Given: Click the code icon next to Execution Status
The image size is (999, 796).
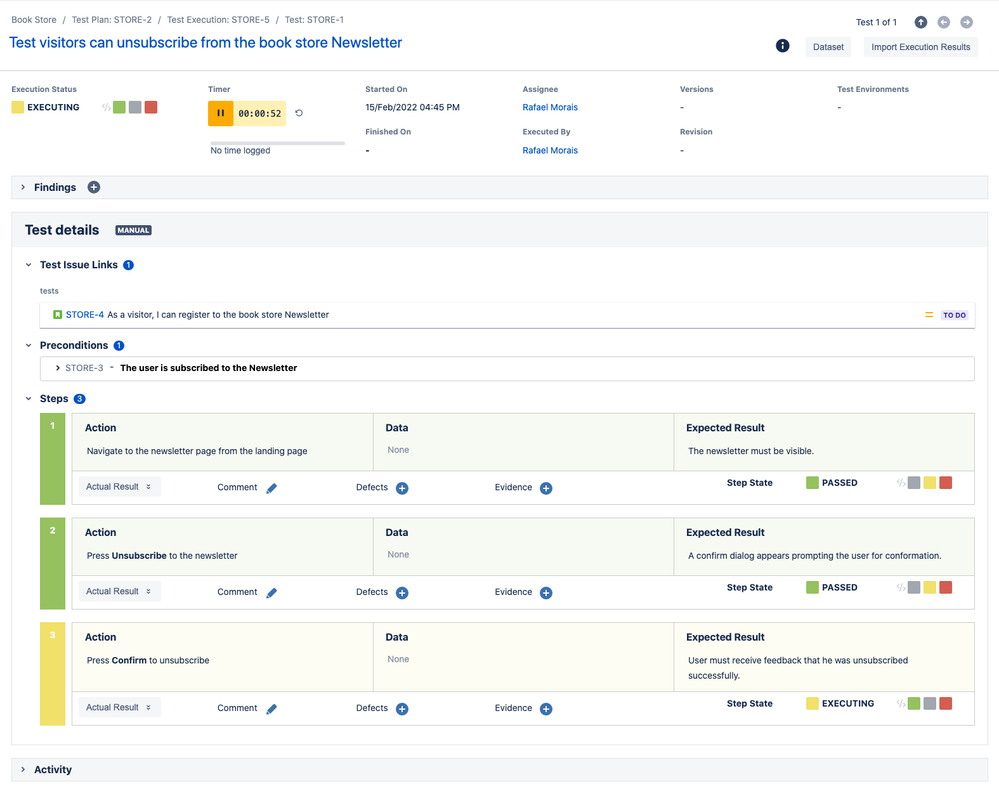Looking at the screenshot, I should pos(106,107).
